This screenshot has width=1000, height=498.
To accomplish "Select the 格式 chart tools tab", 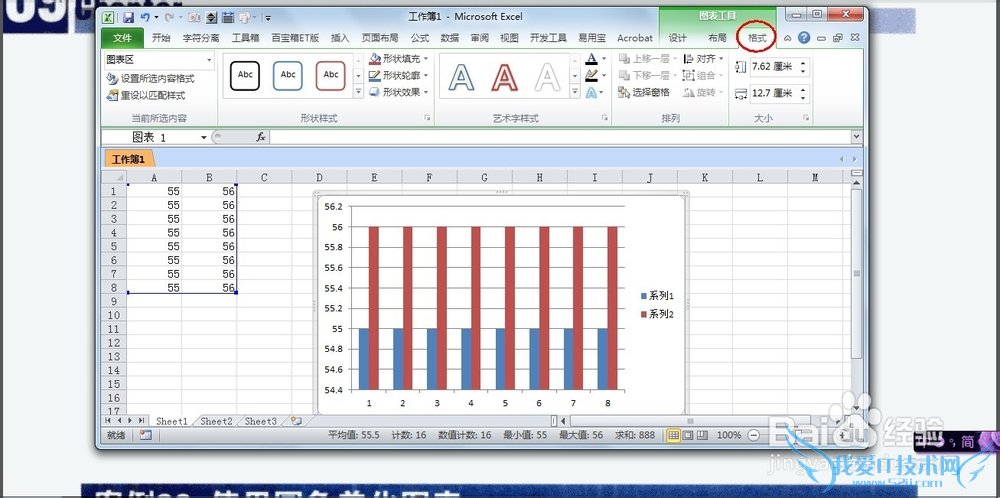I will pos(757,38).
